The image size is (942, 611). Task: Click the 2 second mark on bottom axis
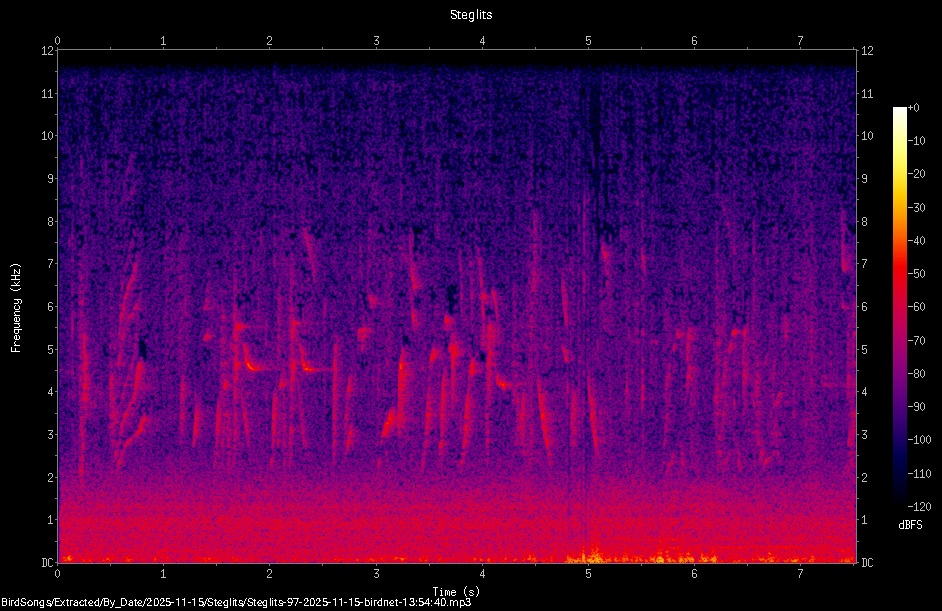pos(270,574)
